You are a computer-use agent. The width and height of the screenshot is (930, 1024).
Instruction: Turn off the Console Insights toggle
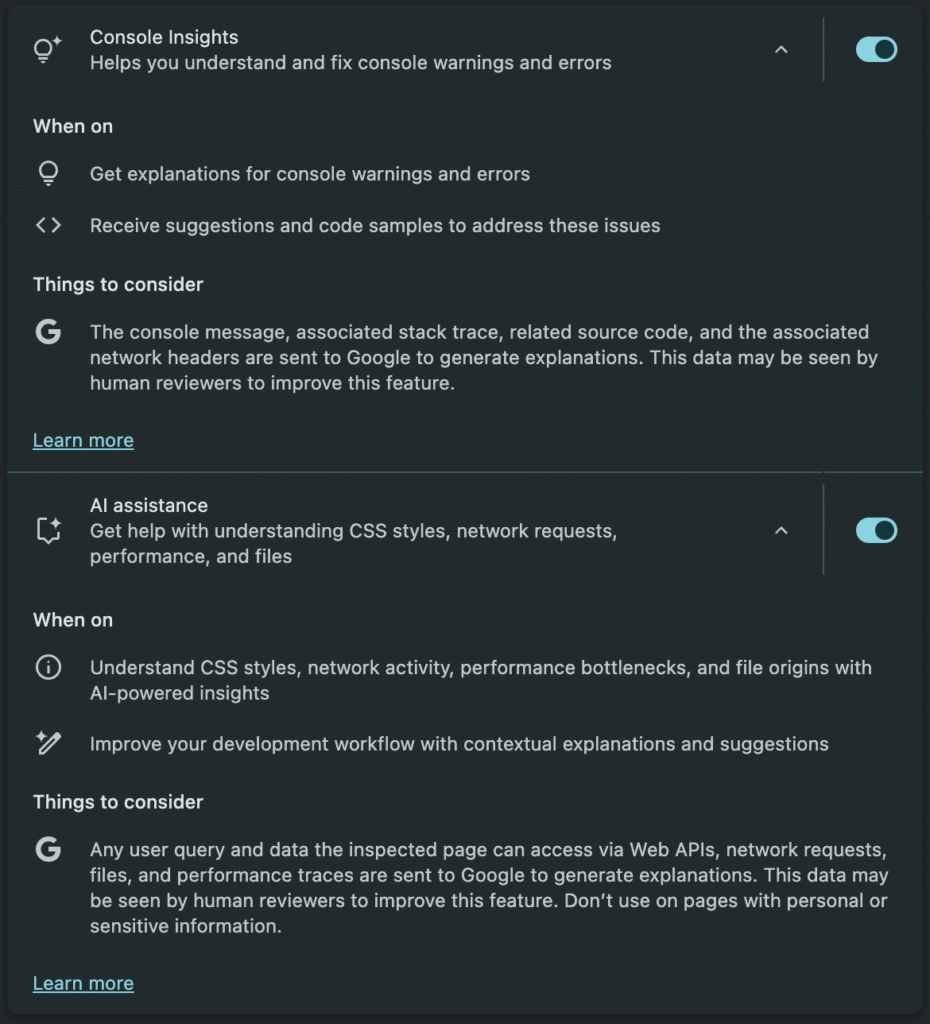point(876,50)
